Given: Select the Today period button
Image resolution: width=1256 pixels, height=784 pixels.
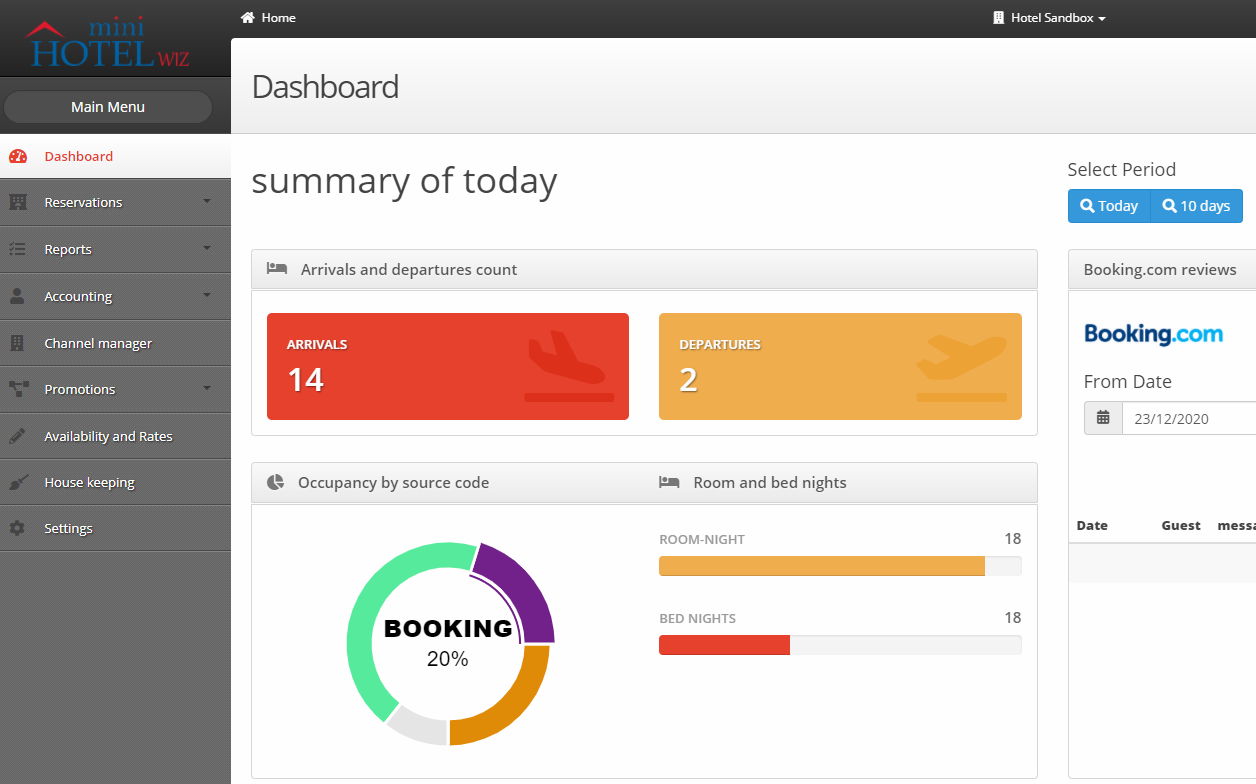Looking at the screenshot, I should pos(1109,206).
